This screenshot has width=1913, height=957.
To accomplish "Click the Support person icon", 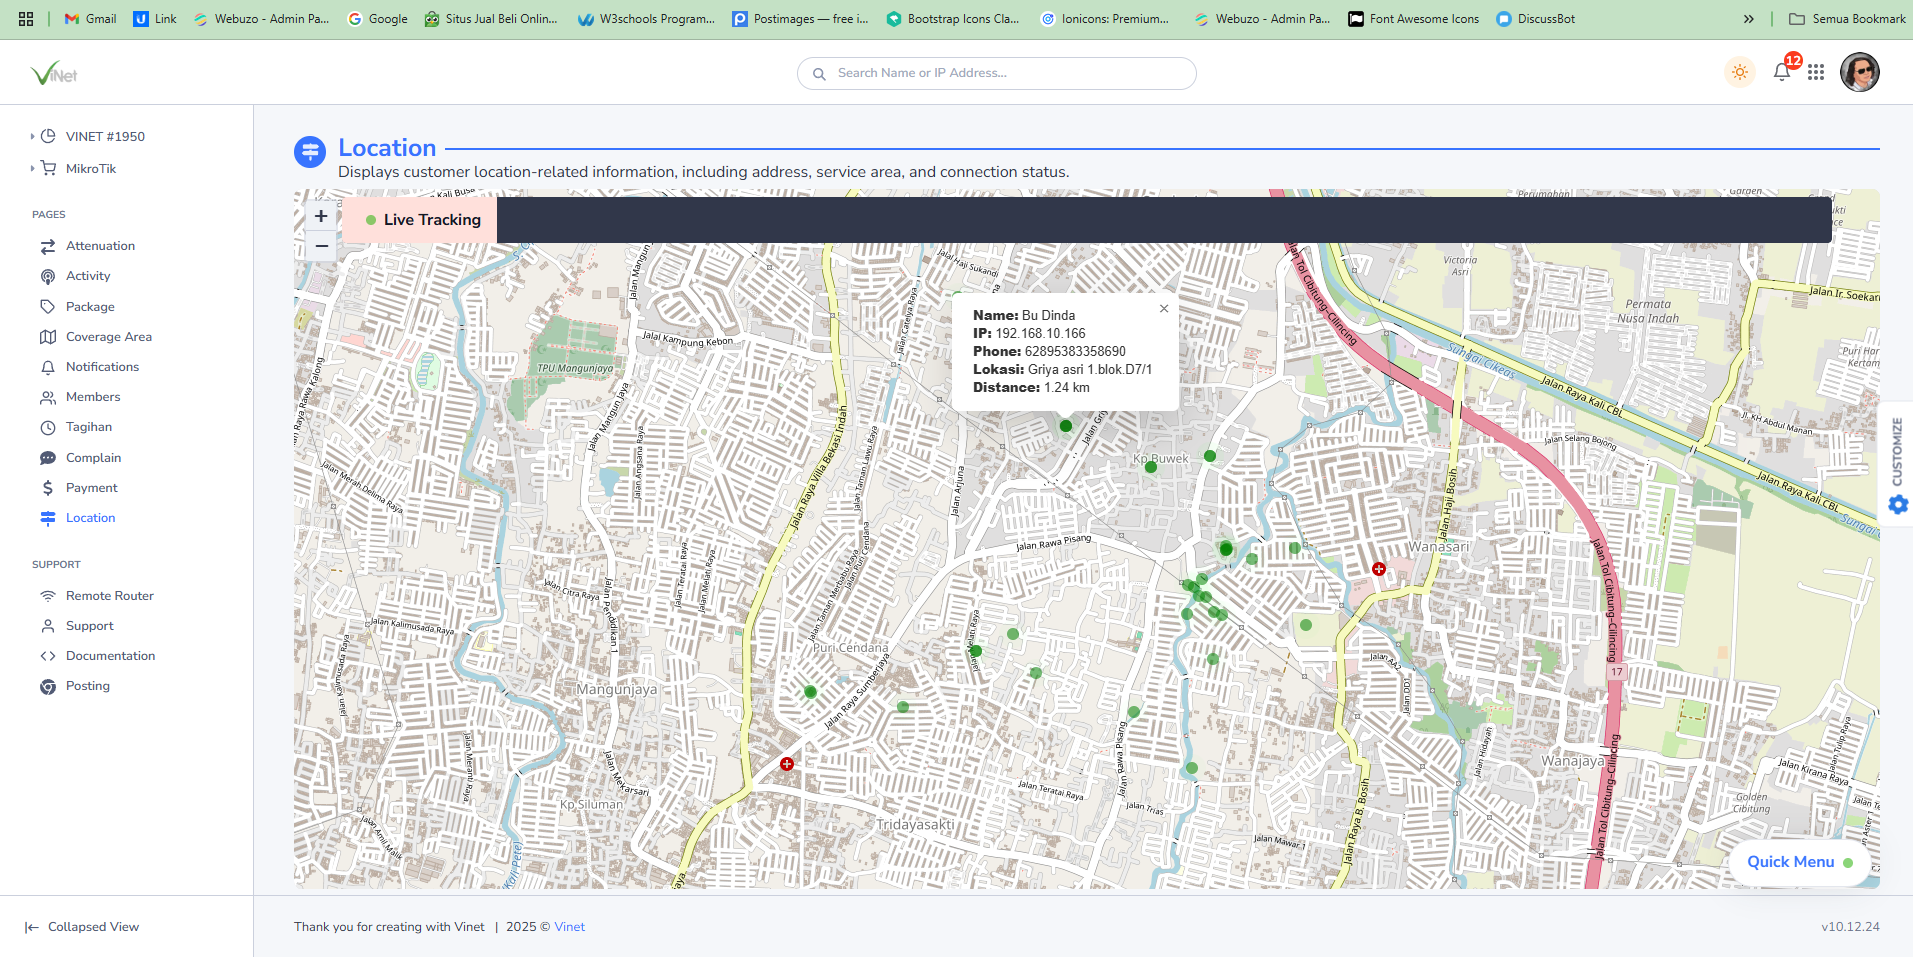I will [x=48, y=626].
